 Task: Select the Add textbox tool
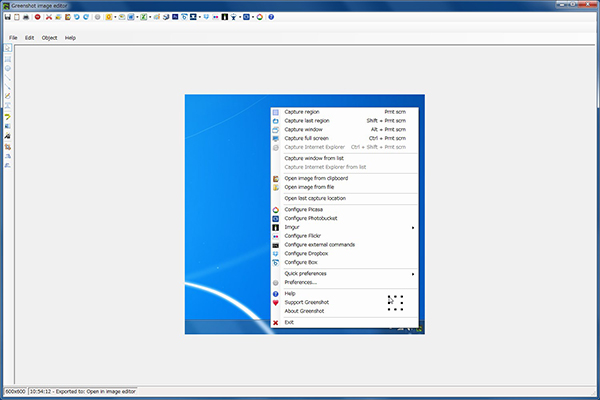[8, 105]
